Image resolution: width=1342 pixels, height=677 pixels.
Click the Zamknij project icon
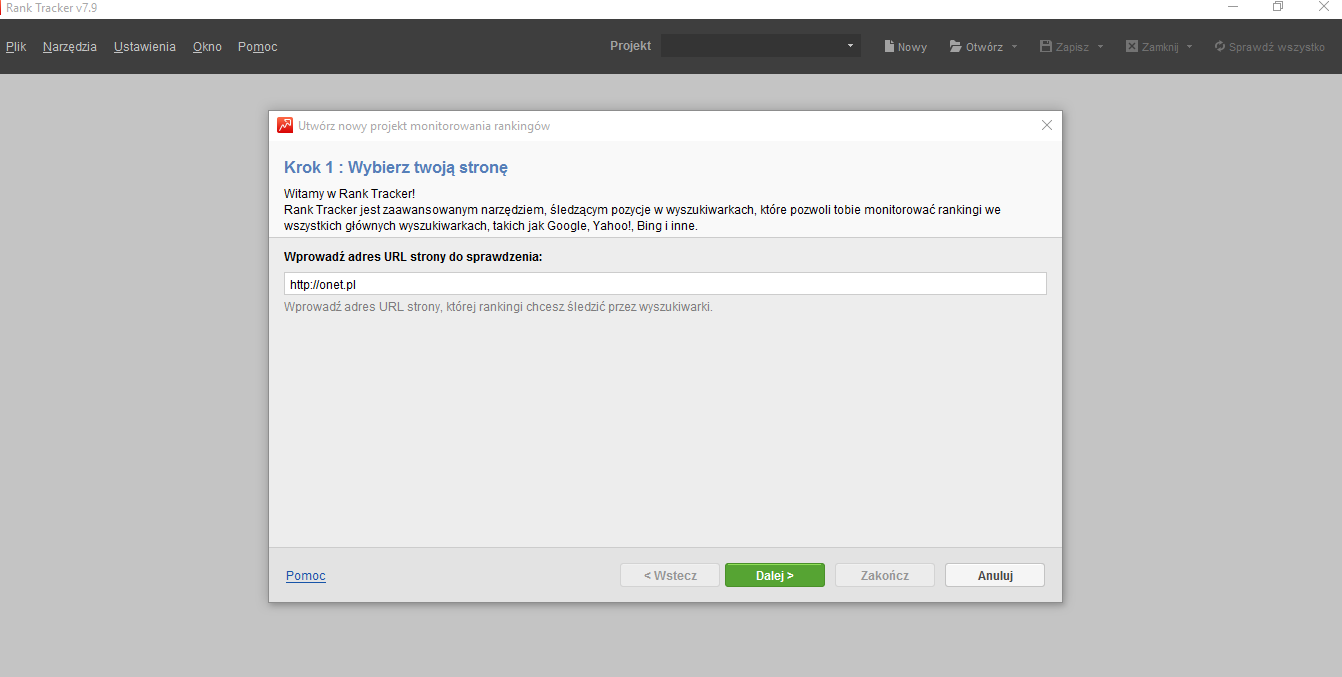click(x=1132, y=47)
